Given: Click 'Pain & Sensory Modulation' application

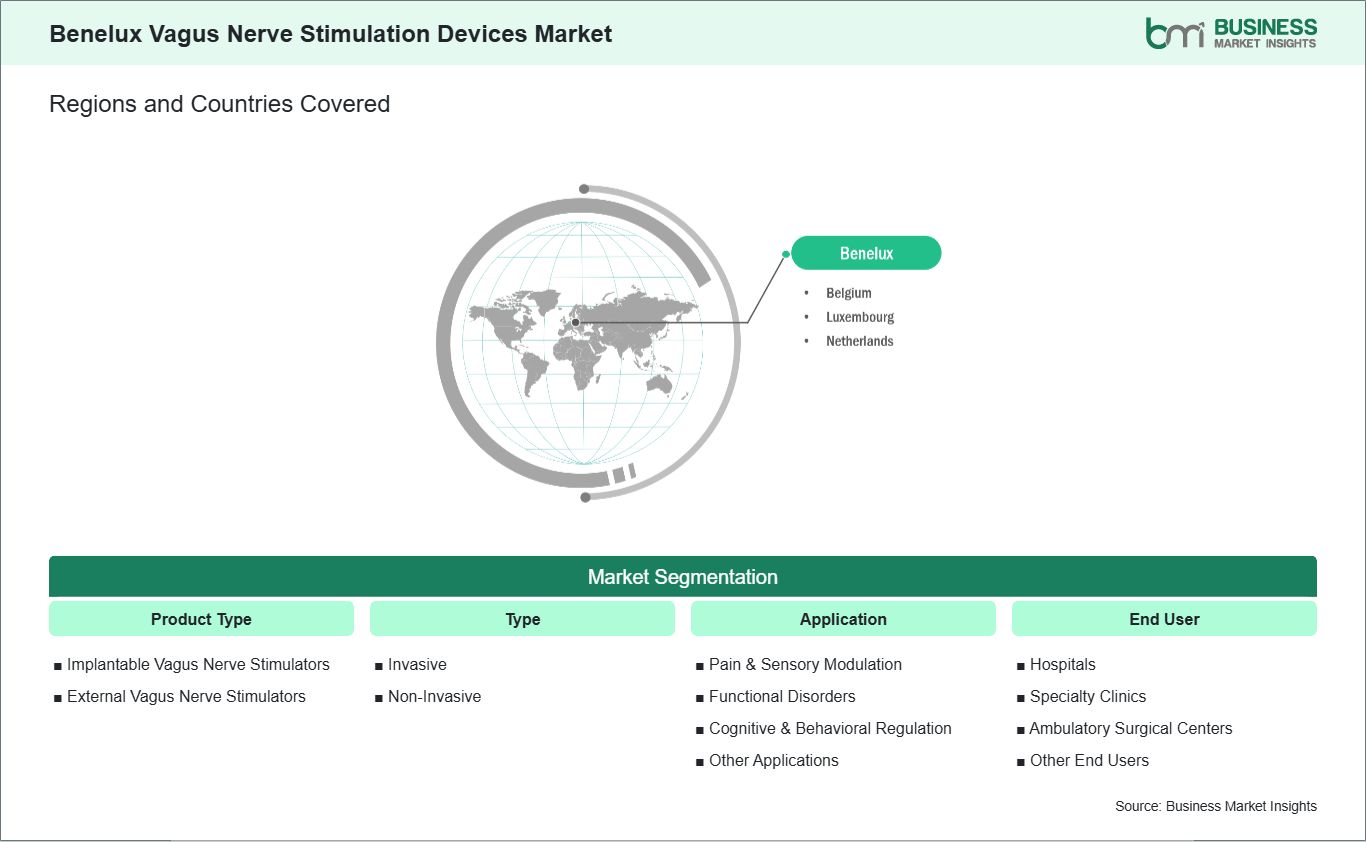Looking at the screenshot, I should point(805,664).
